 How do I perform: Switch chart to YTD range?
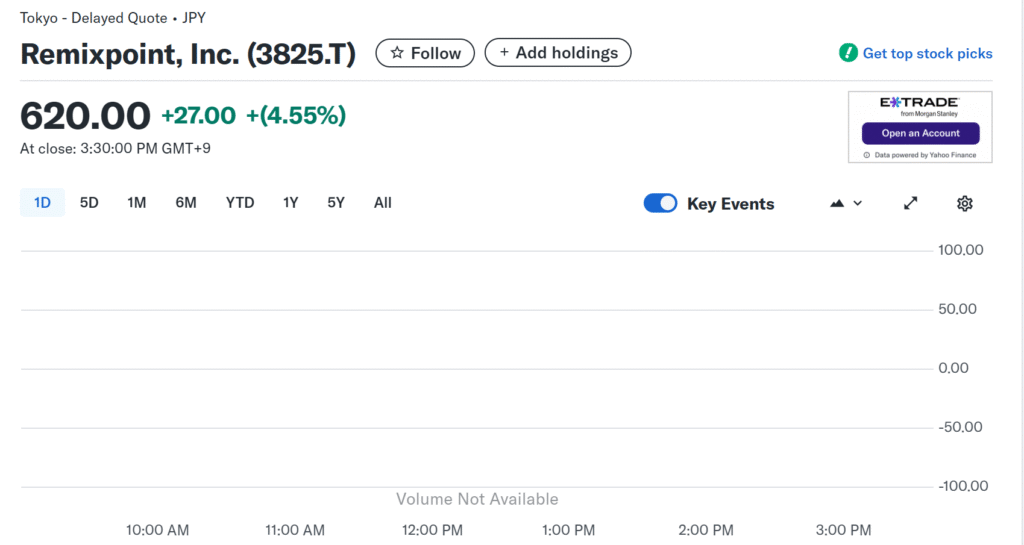click(x=240, y=203)
